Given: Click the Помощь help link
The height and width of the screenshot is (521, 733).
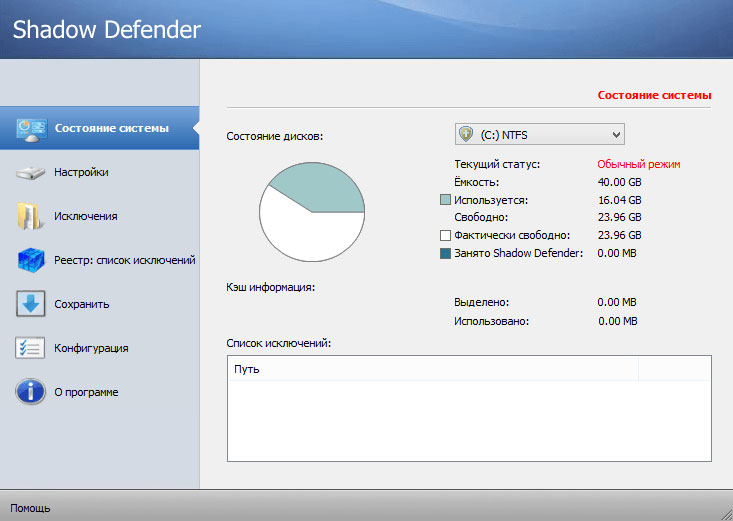Looking at the screenshot, I should 30,508.
